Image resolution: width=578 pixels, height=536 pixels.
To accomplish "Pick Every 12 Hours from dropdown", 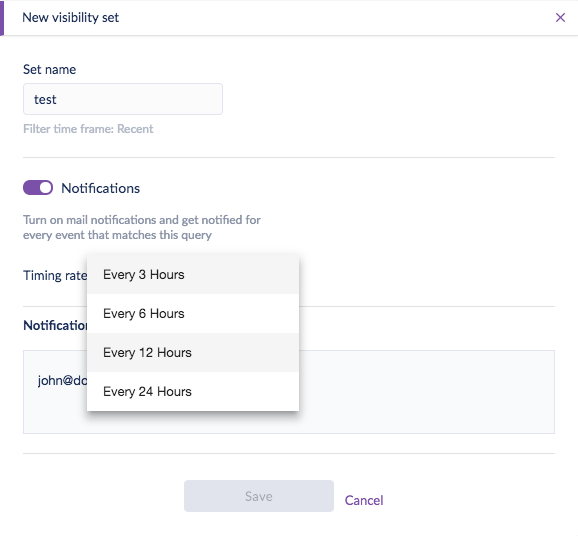I will click(193, 353).
